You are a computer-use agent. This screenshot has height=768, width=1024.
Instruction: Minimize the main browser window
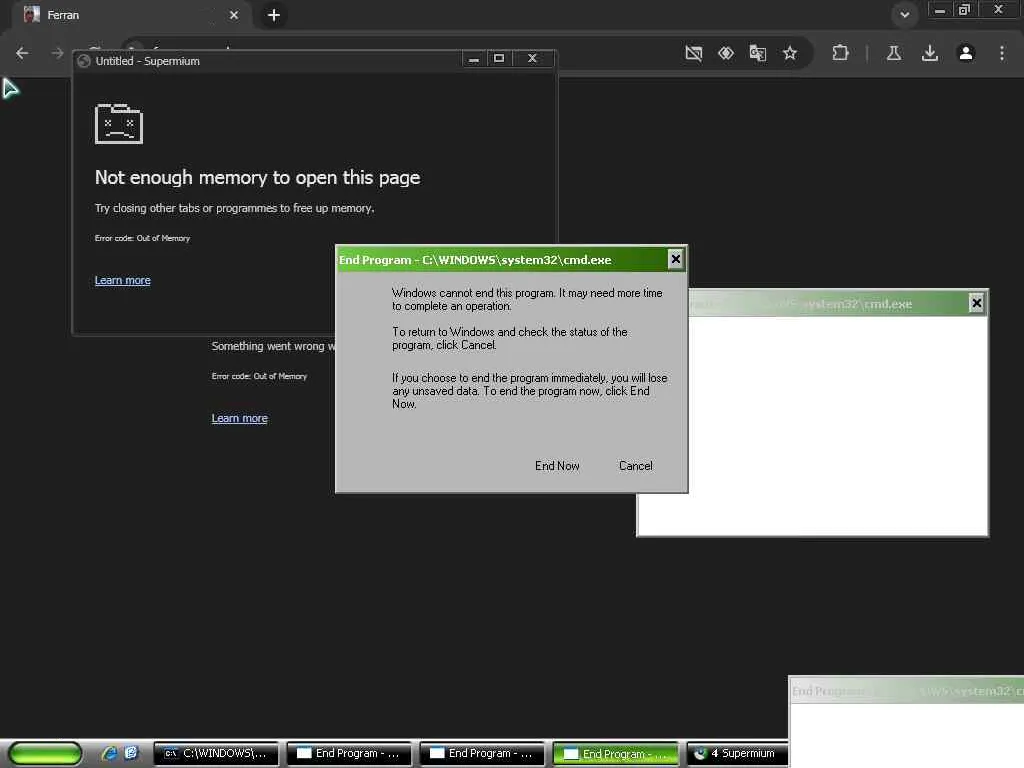click(940, 10)
